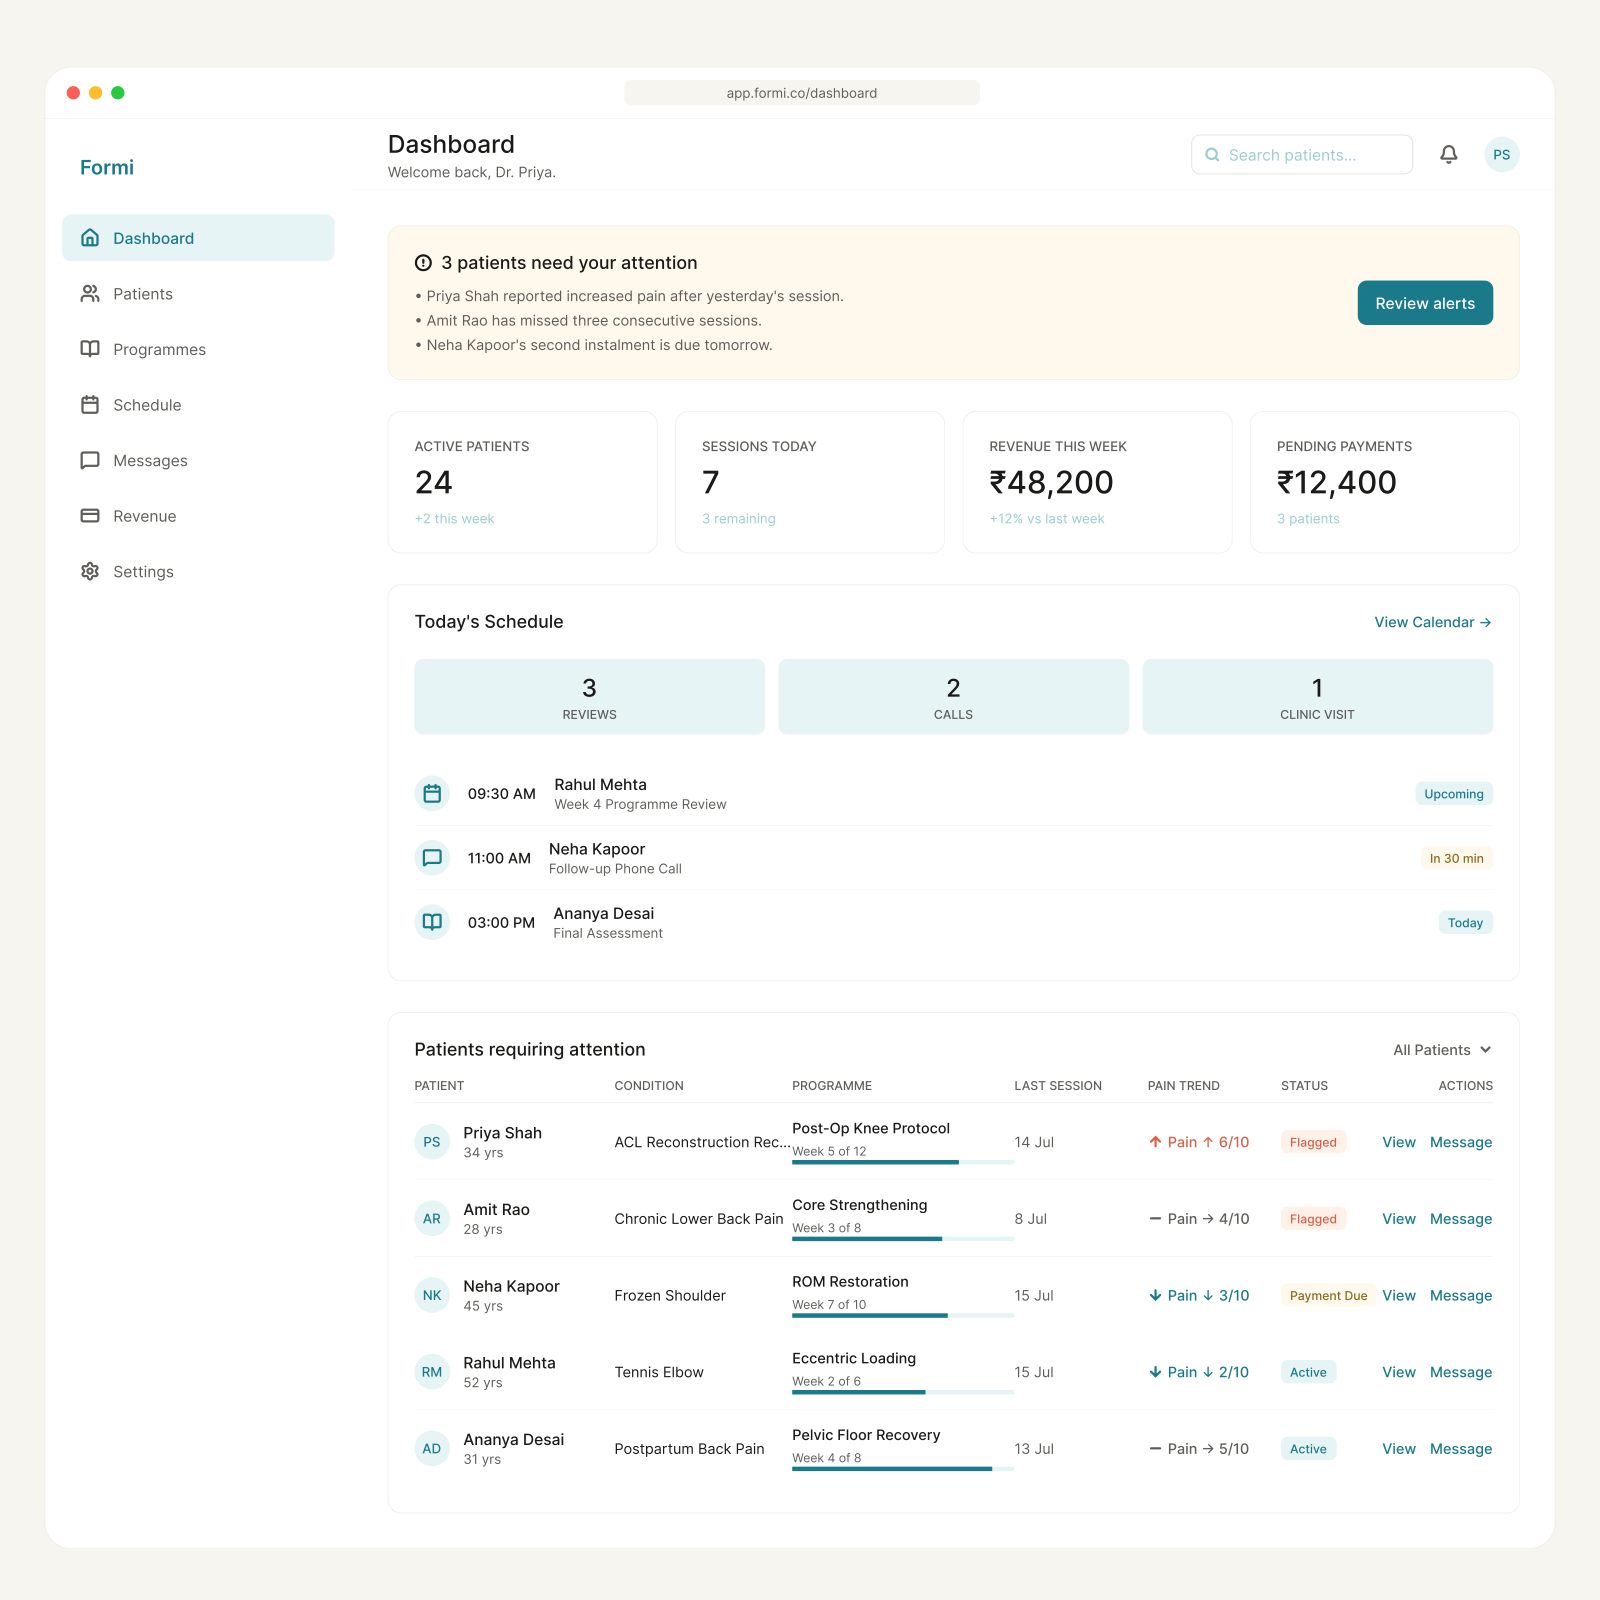Open the Sessions Today stat card
The height and width of the screenshot is (1600, 1600).
810,482
